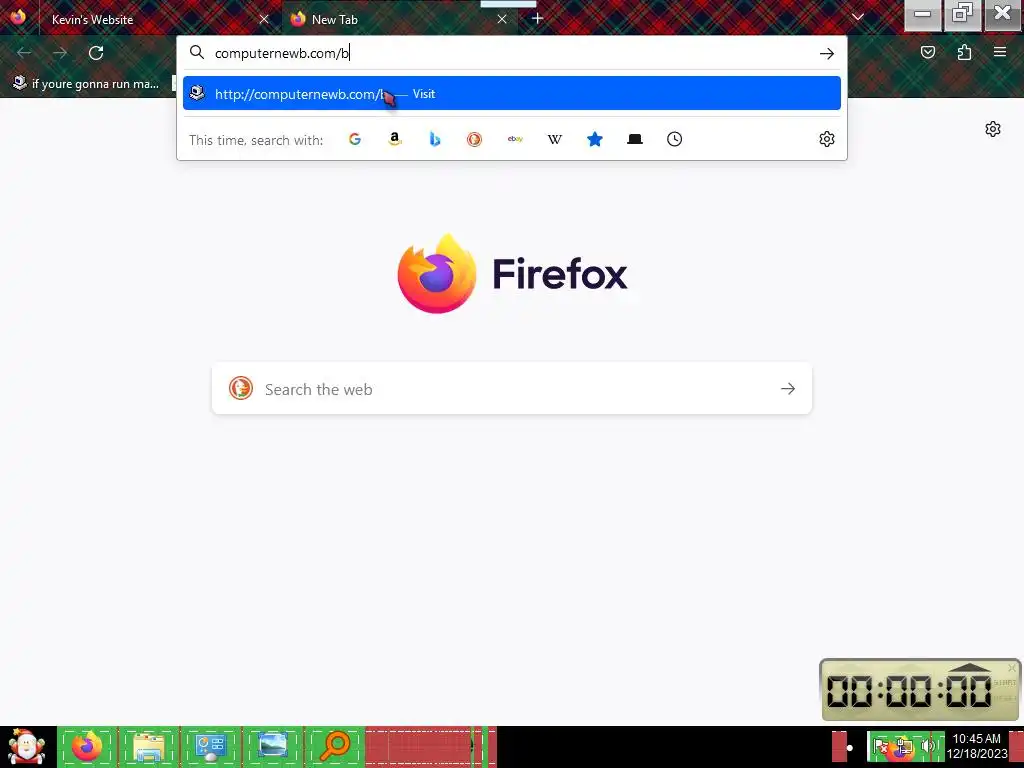
Task: Open the 'if youre gonna run ma...' bookmark
Action: click(x=86, y=84)
